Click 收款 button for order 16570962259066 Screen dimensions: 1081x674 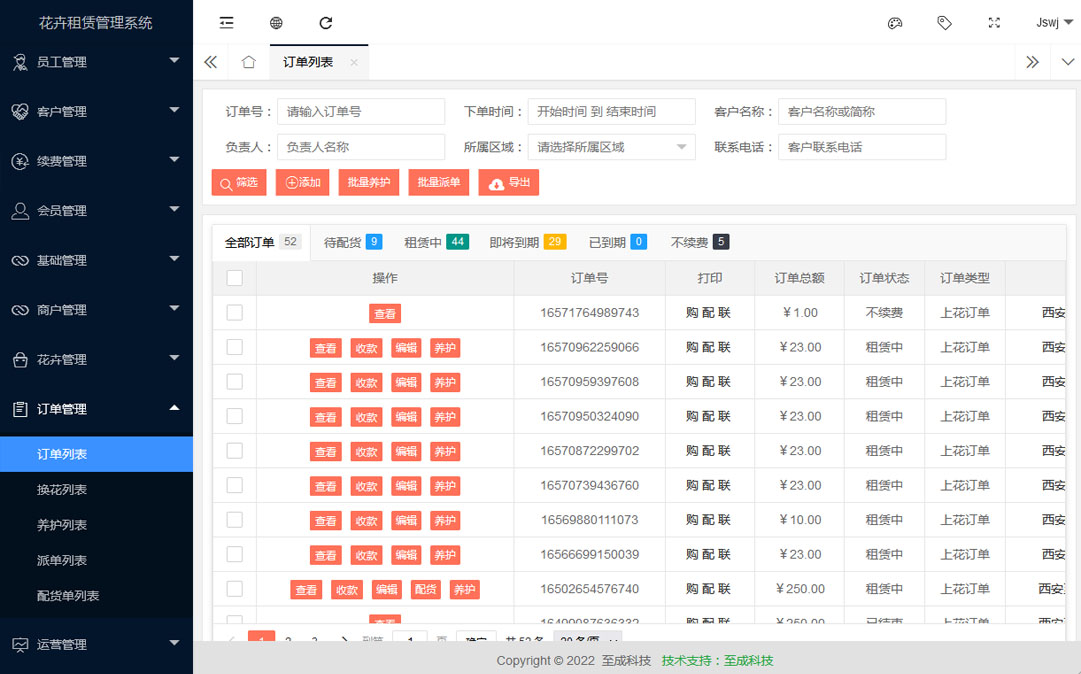(x=366, y=348)
